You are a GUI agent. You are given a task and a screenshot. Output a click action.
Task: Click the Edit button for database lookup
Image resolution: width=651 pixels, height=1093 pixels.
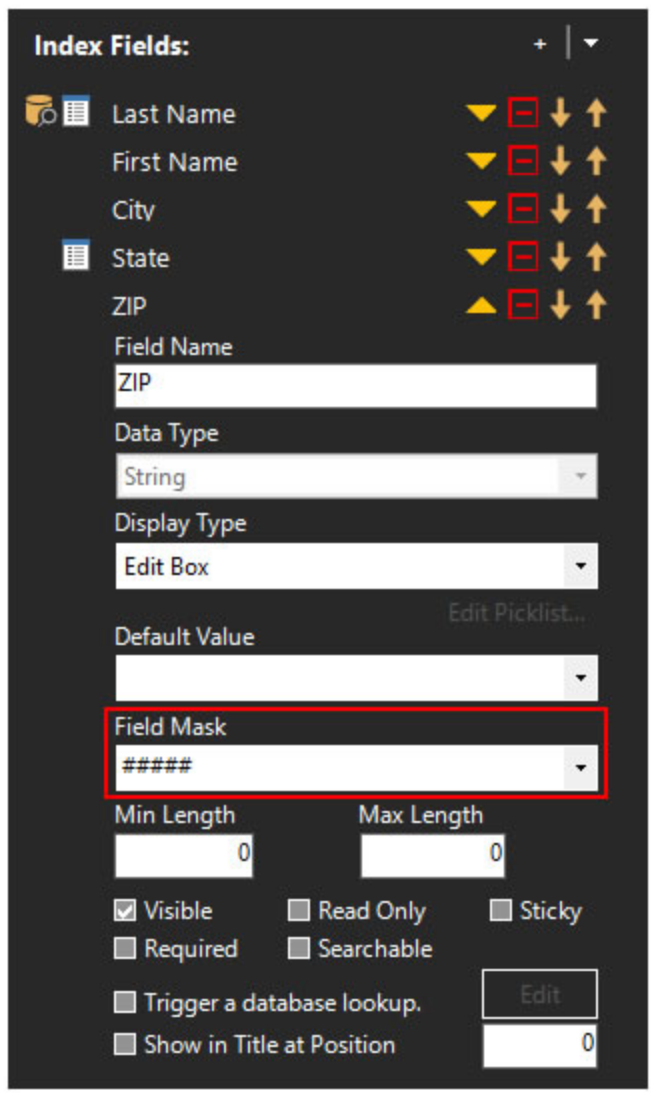click(539, 994)
